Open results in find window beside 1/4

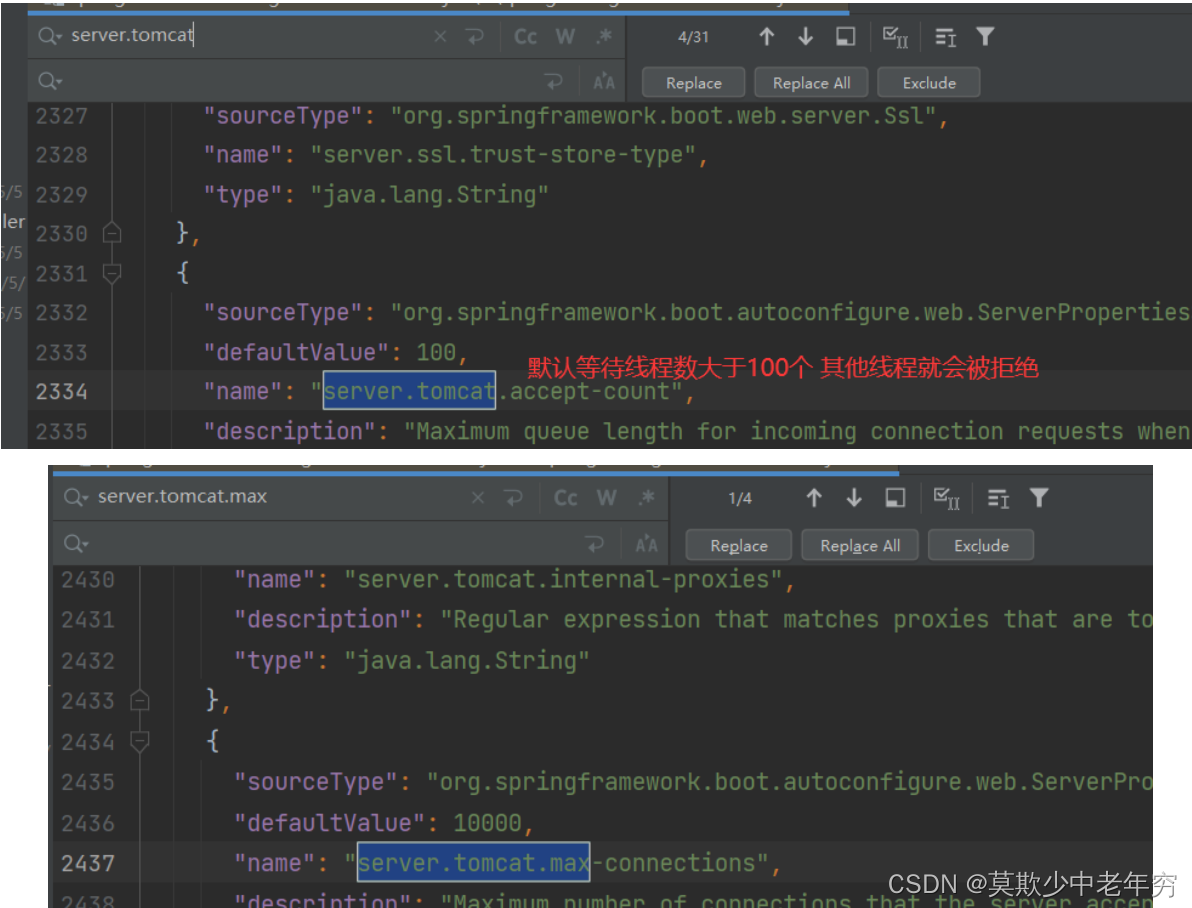896,498
